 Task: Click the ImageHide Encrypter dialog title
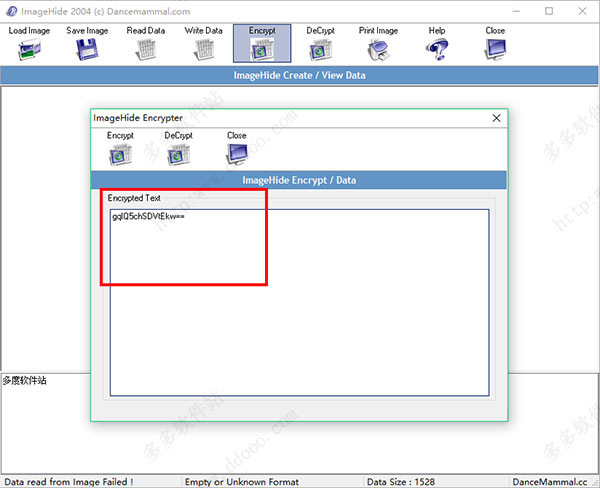pos(138,118)
